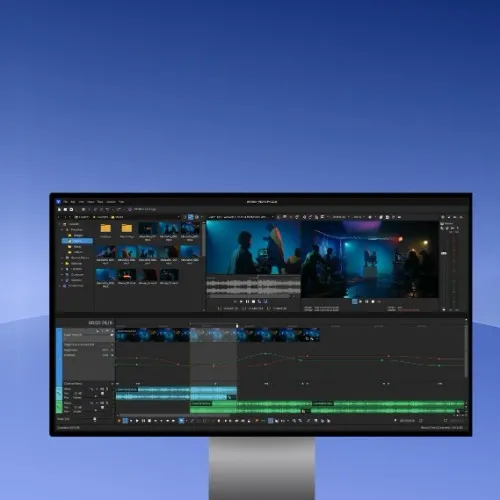Click the timeline timecode display
This screenshot has width=500, height=500.
coord(100,323)
